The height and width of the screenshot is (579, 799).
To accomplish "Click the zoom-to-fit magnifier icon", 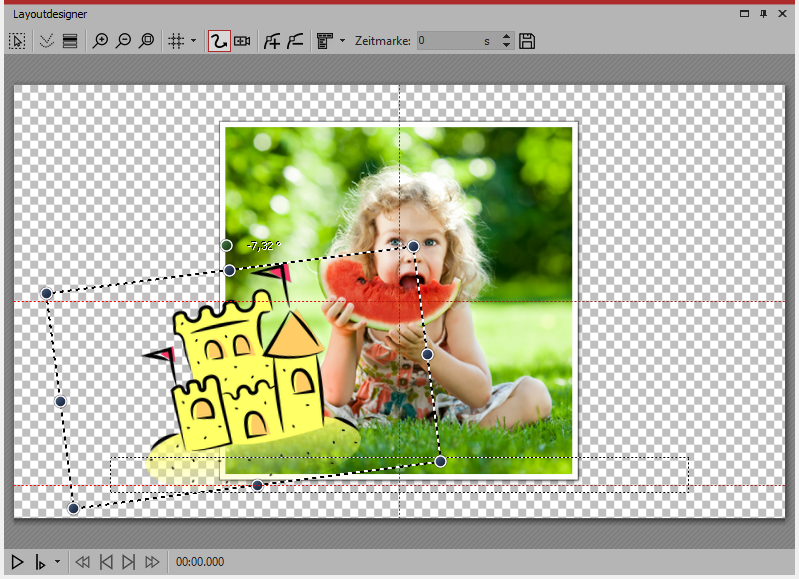I will pyautogui.click(x=147, y=41).
